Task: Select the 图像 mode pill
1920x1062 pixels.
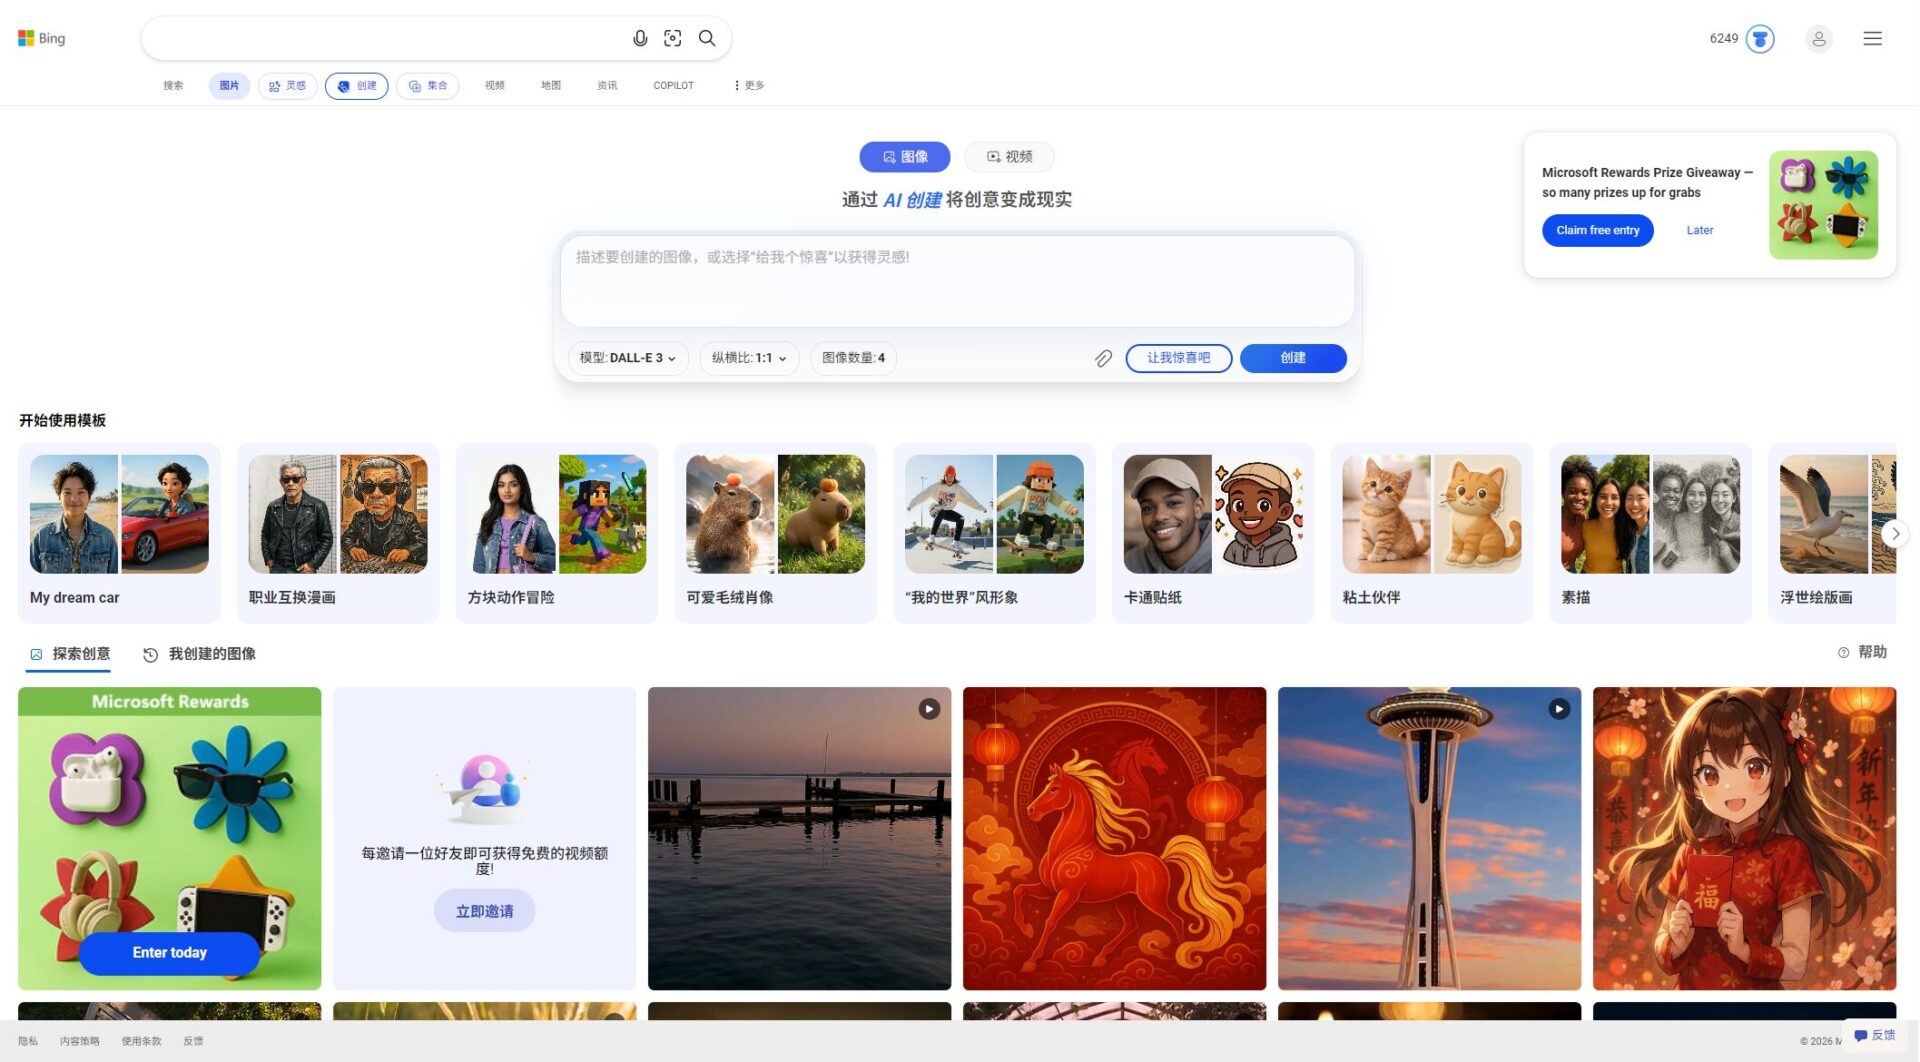Action: [904, 157]
